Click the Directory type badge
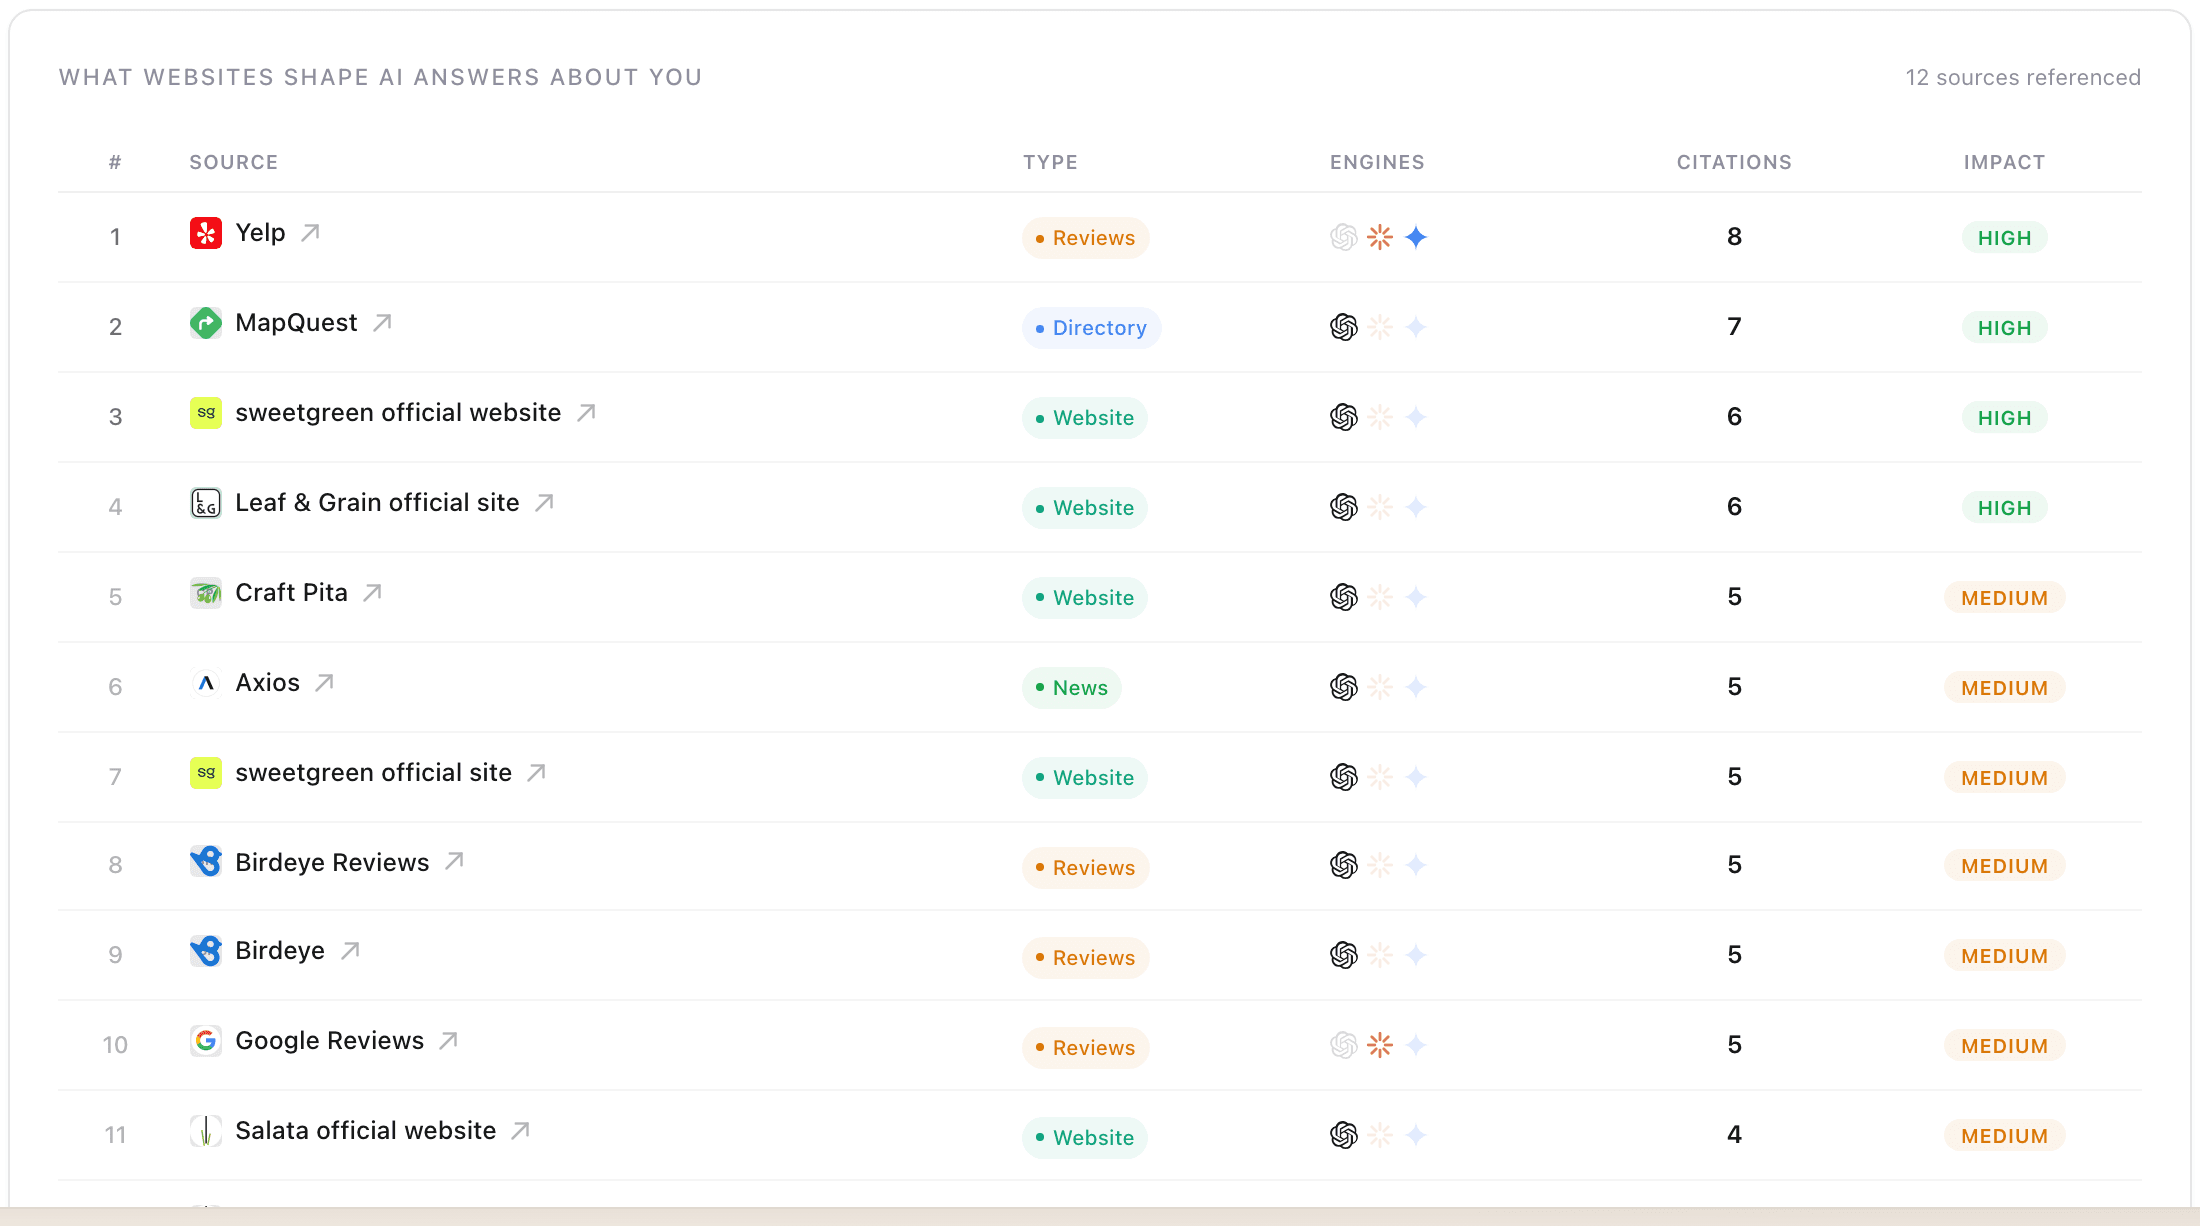This screenshot has height=1226, width=2200. [1091, 328]
